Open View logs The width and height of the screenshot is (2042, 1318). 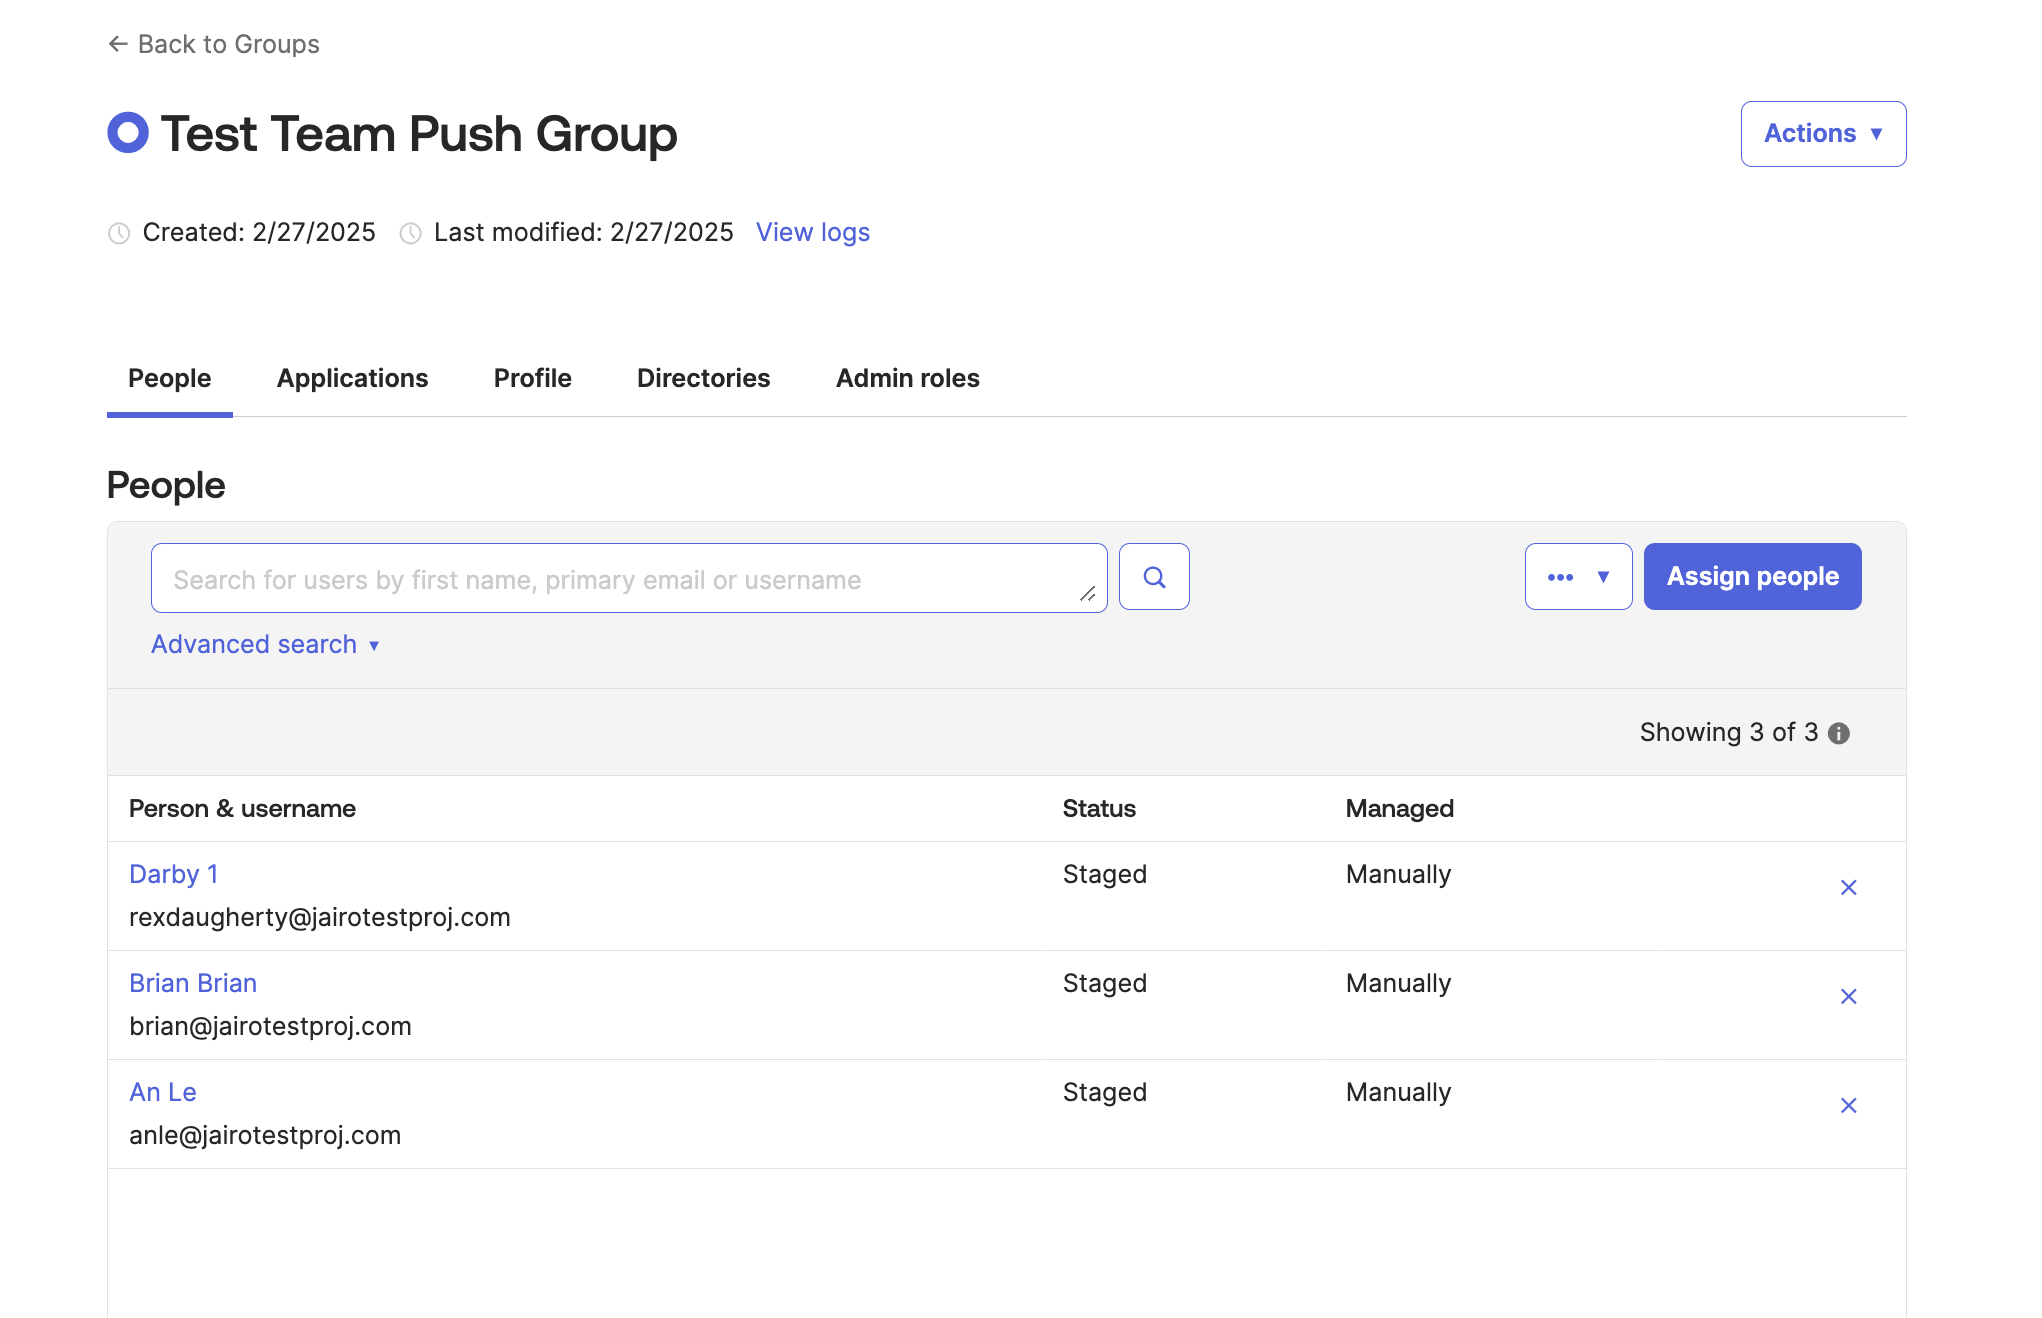click(x=812, y=232)
